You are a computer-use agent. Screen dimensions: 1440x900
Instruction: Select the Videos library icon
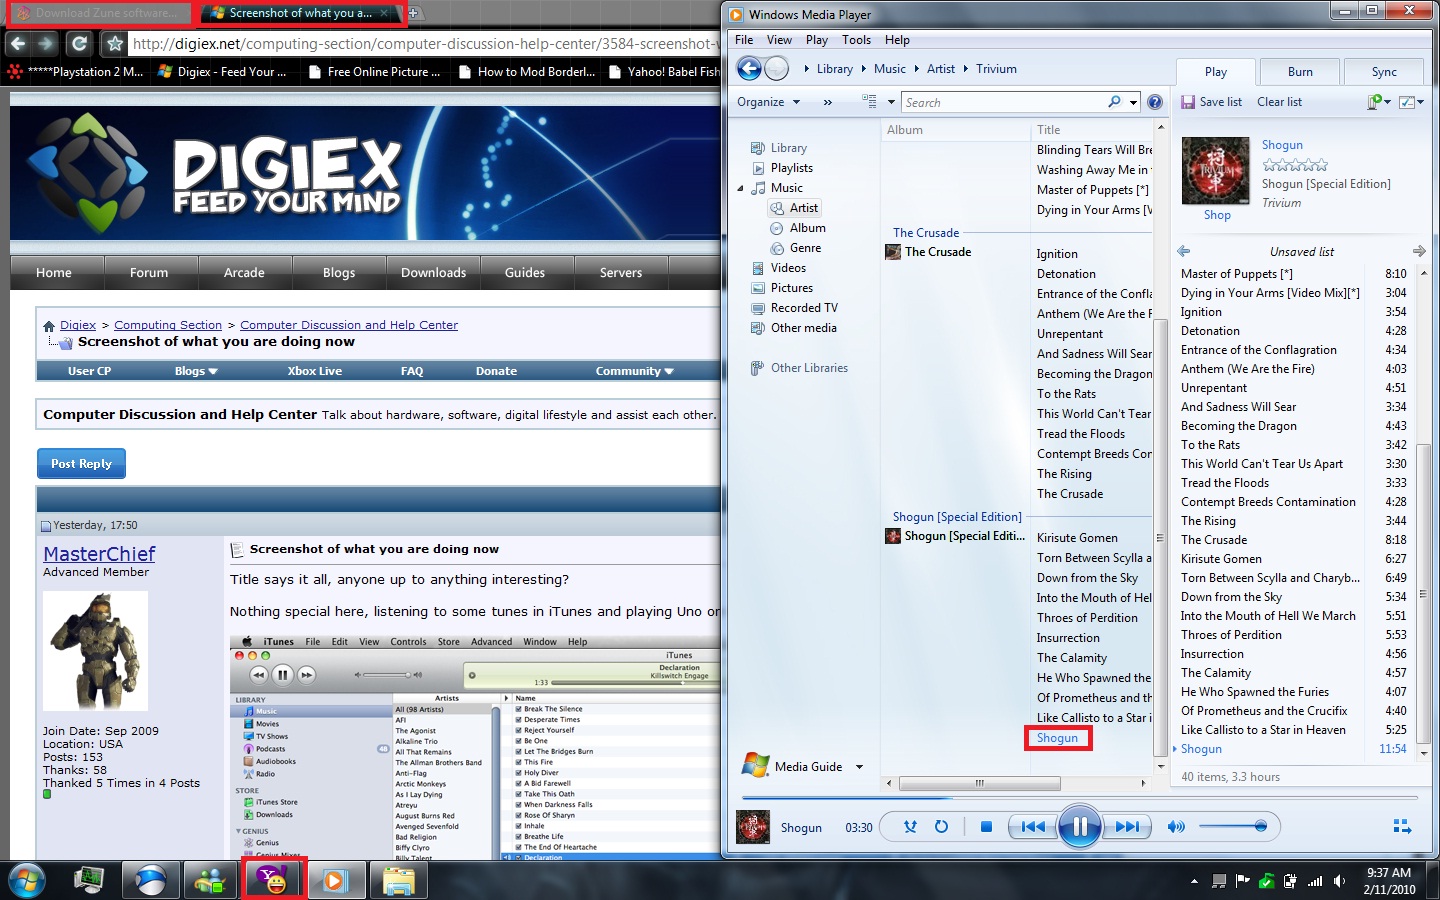coord(758,268)
